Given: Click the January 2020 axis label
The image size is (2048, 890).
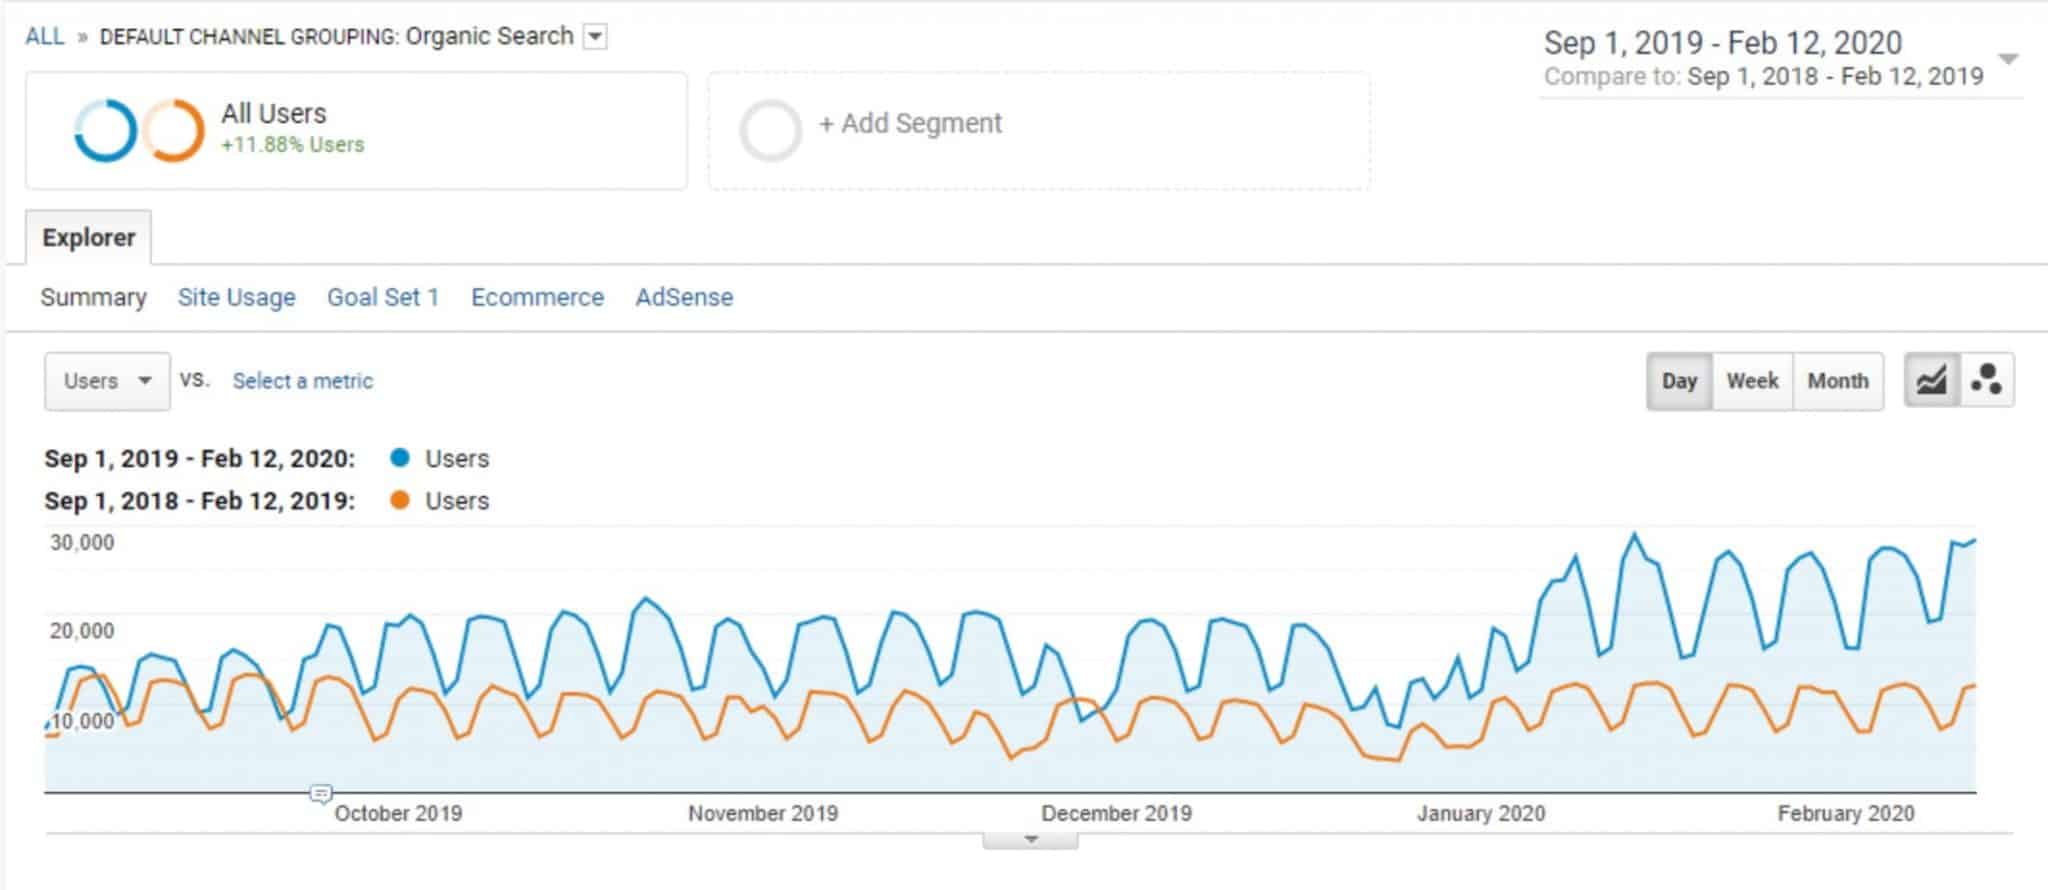Looking at the screenshot, I should 1481,814.
